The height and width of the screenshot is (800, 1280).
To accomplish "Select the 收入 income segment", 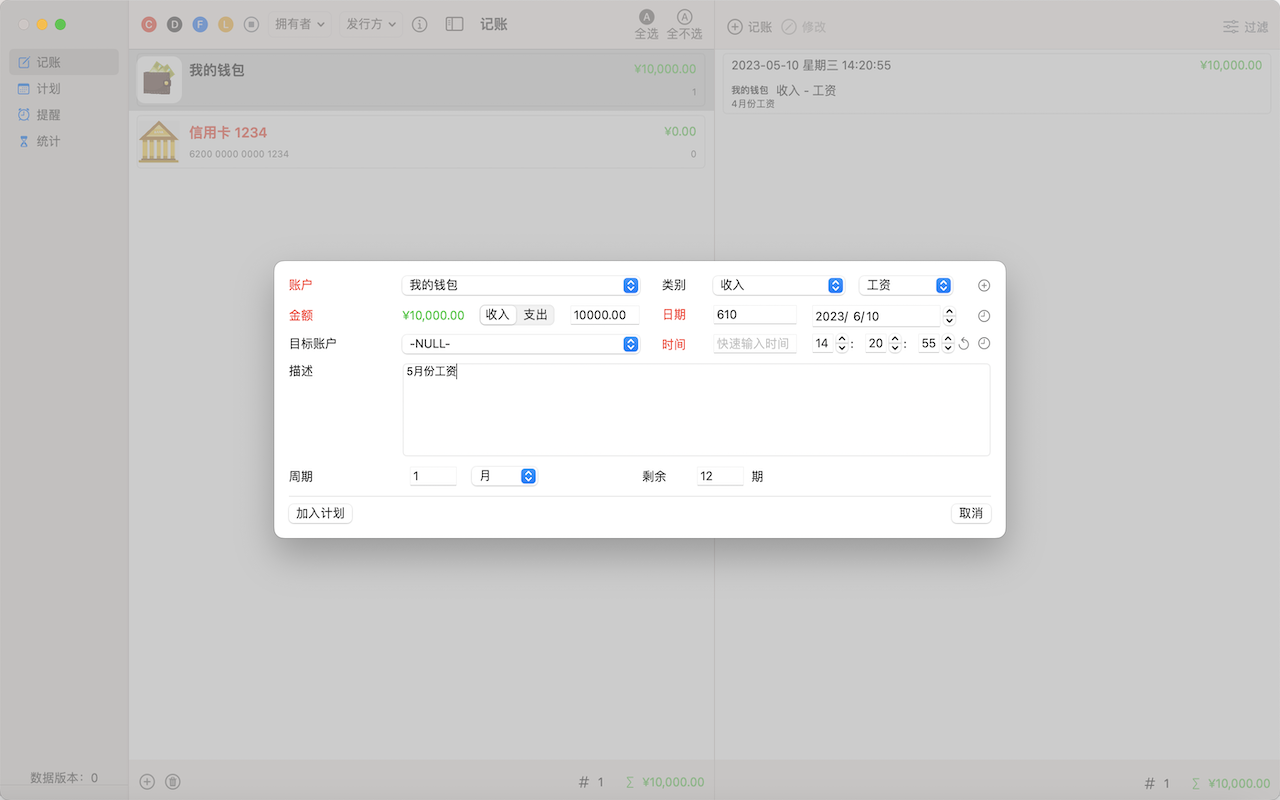I will pos(498,315).
